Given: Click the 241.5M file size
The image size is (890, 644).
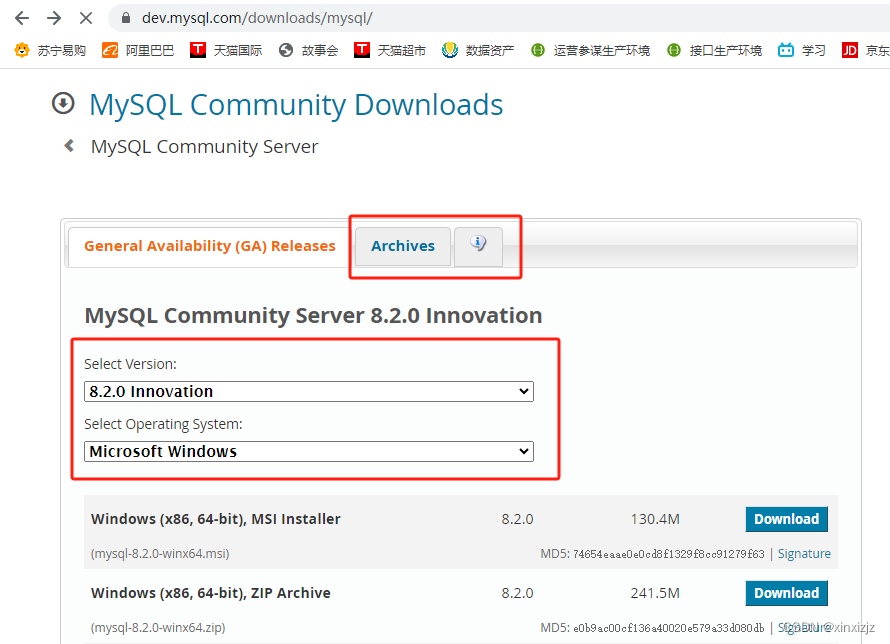Looking at the screenshot, I should click(x=655, y=593).
